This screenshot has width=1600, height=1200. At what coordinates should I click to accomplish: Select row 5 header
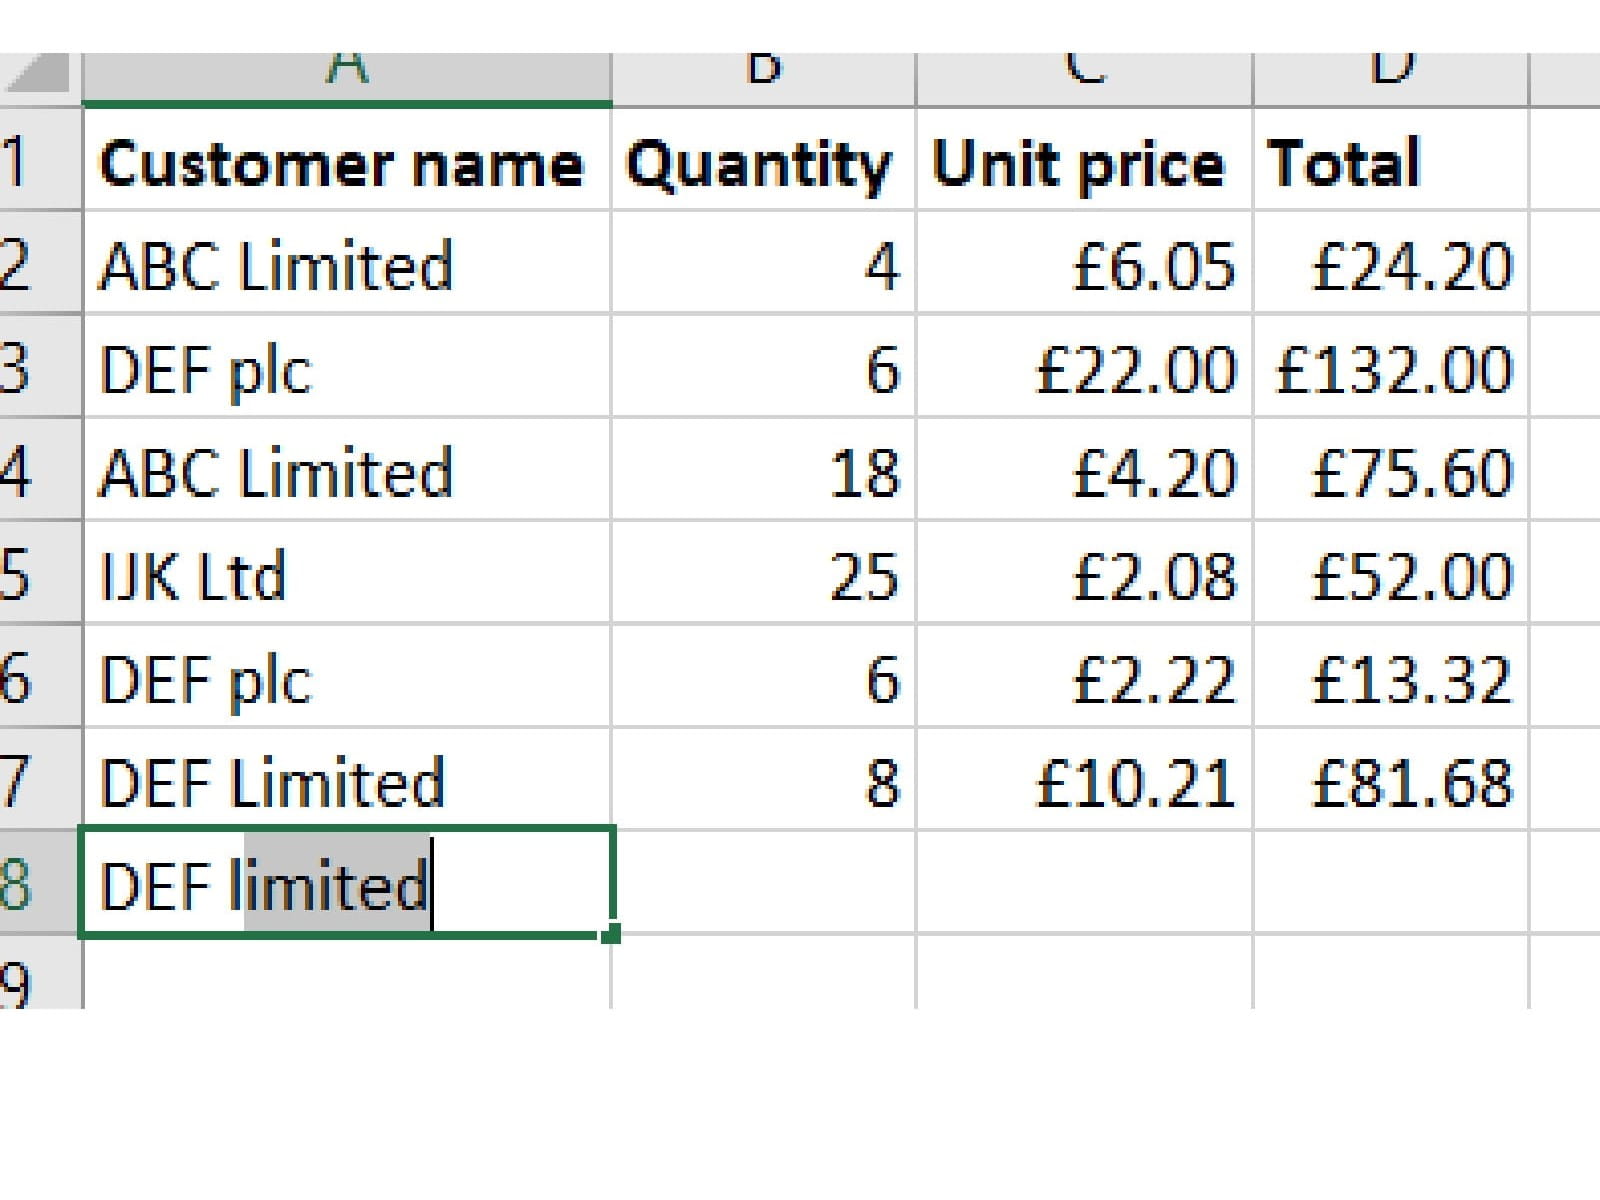[30, 576]
